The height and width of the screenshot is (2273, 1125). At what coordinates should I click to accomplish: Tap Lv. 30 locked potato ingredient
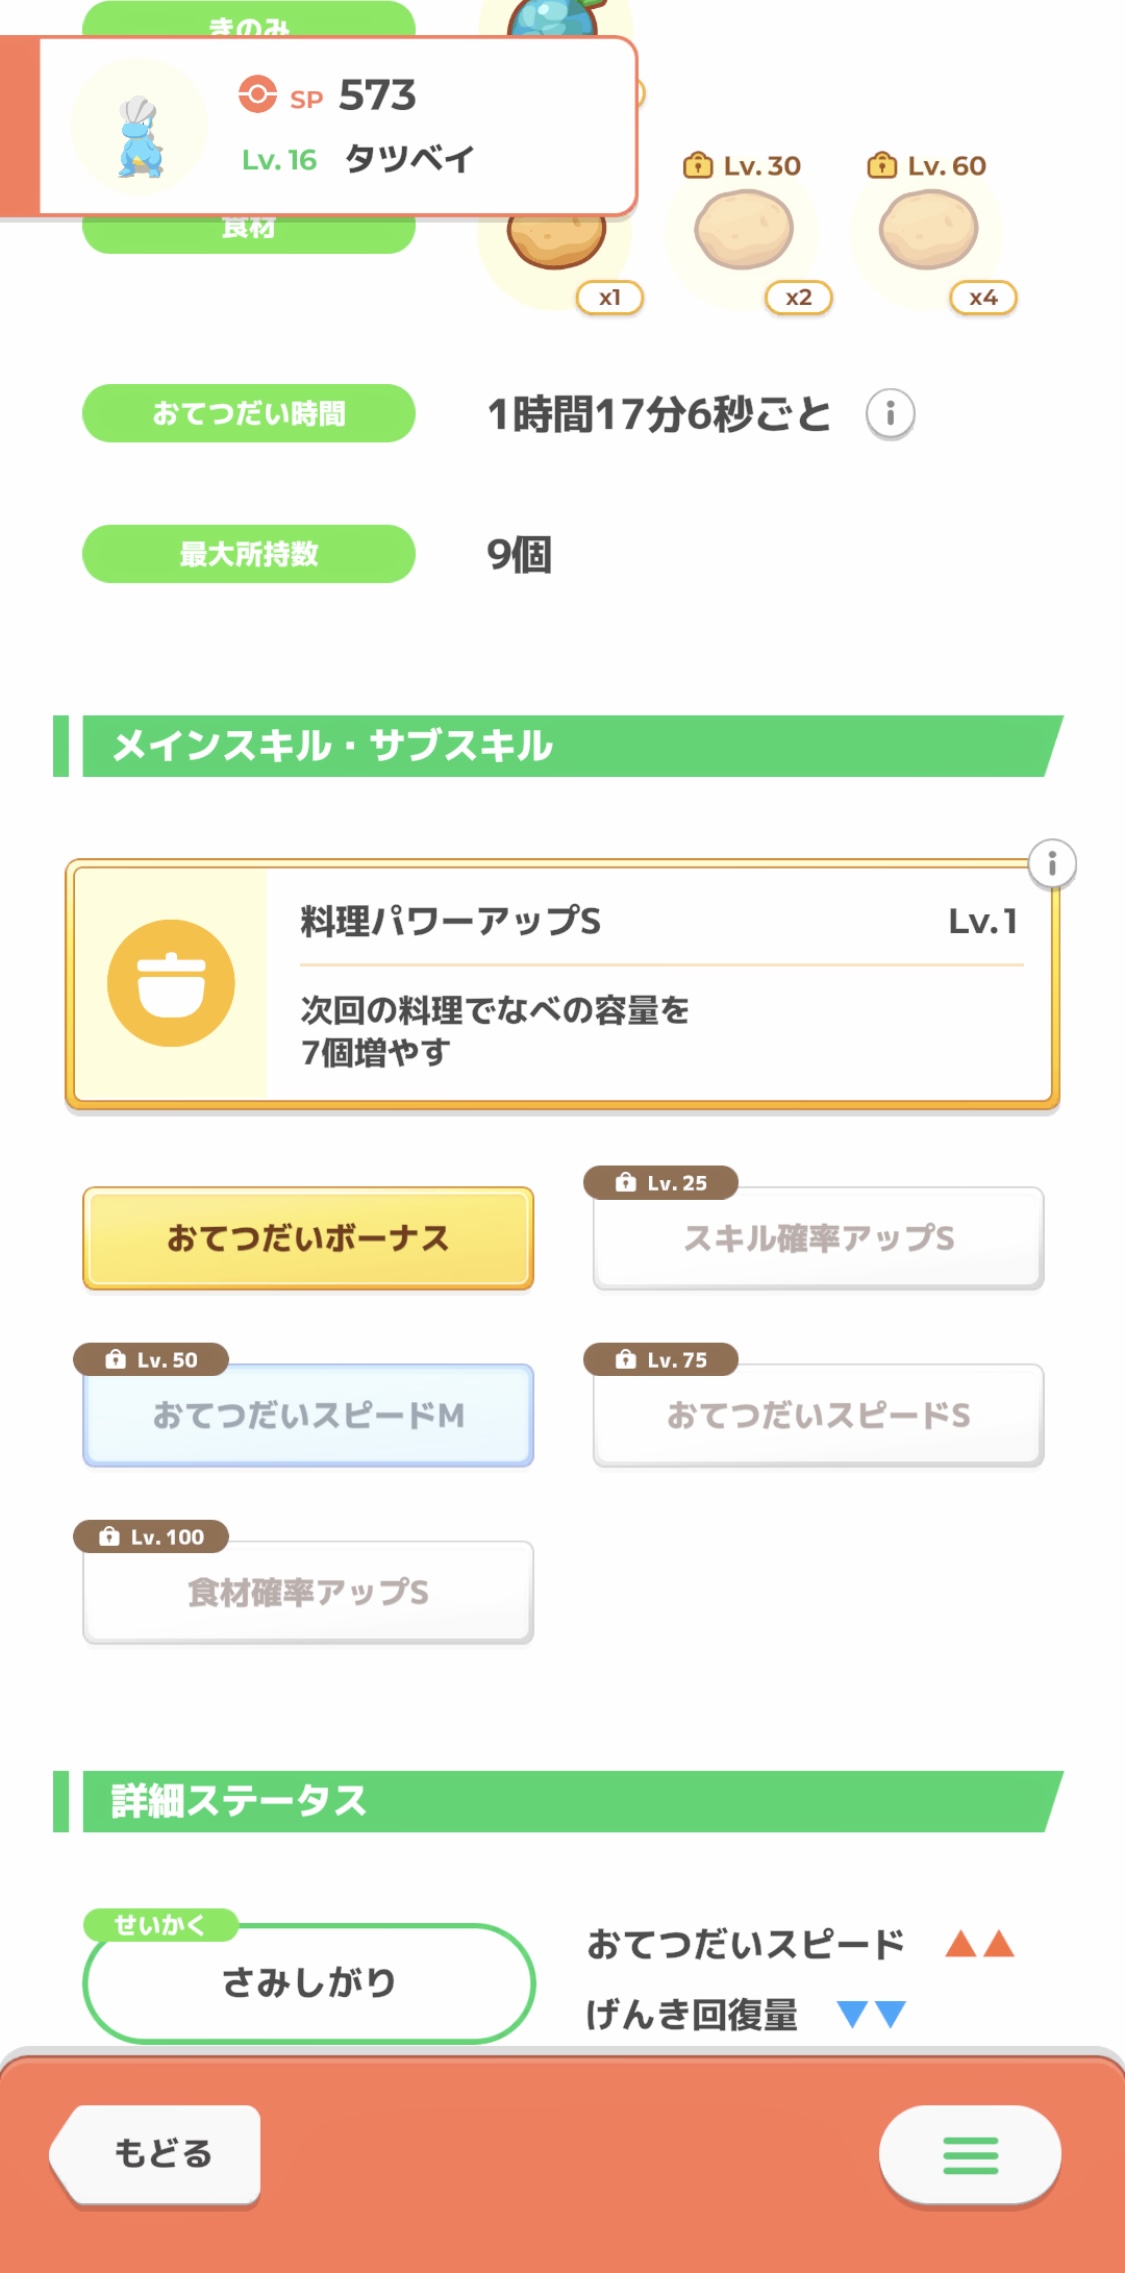(744, 231)
